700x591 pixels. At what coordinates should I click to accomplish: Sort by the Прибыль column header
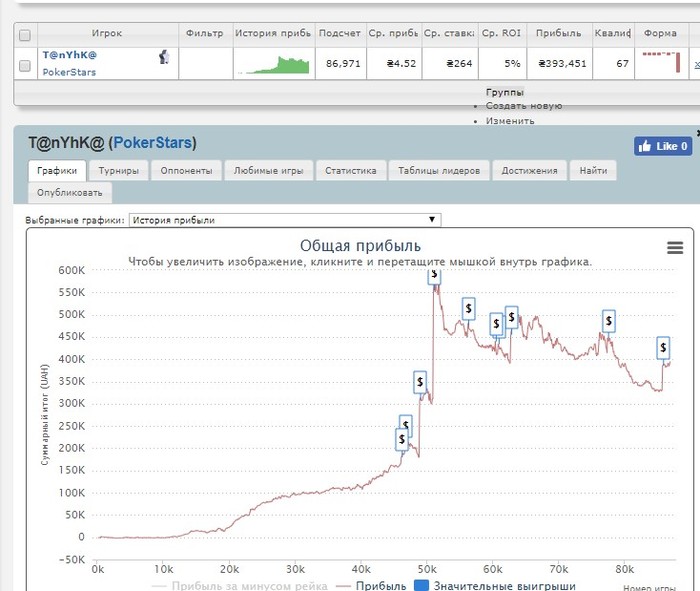(558, 33)
